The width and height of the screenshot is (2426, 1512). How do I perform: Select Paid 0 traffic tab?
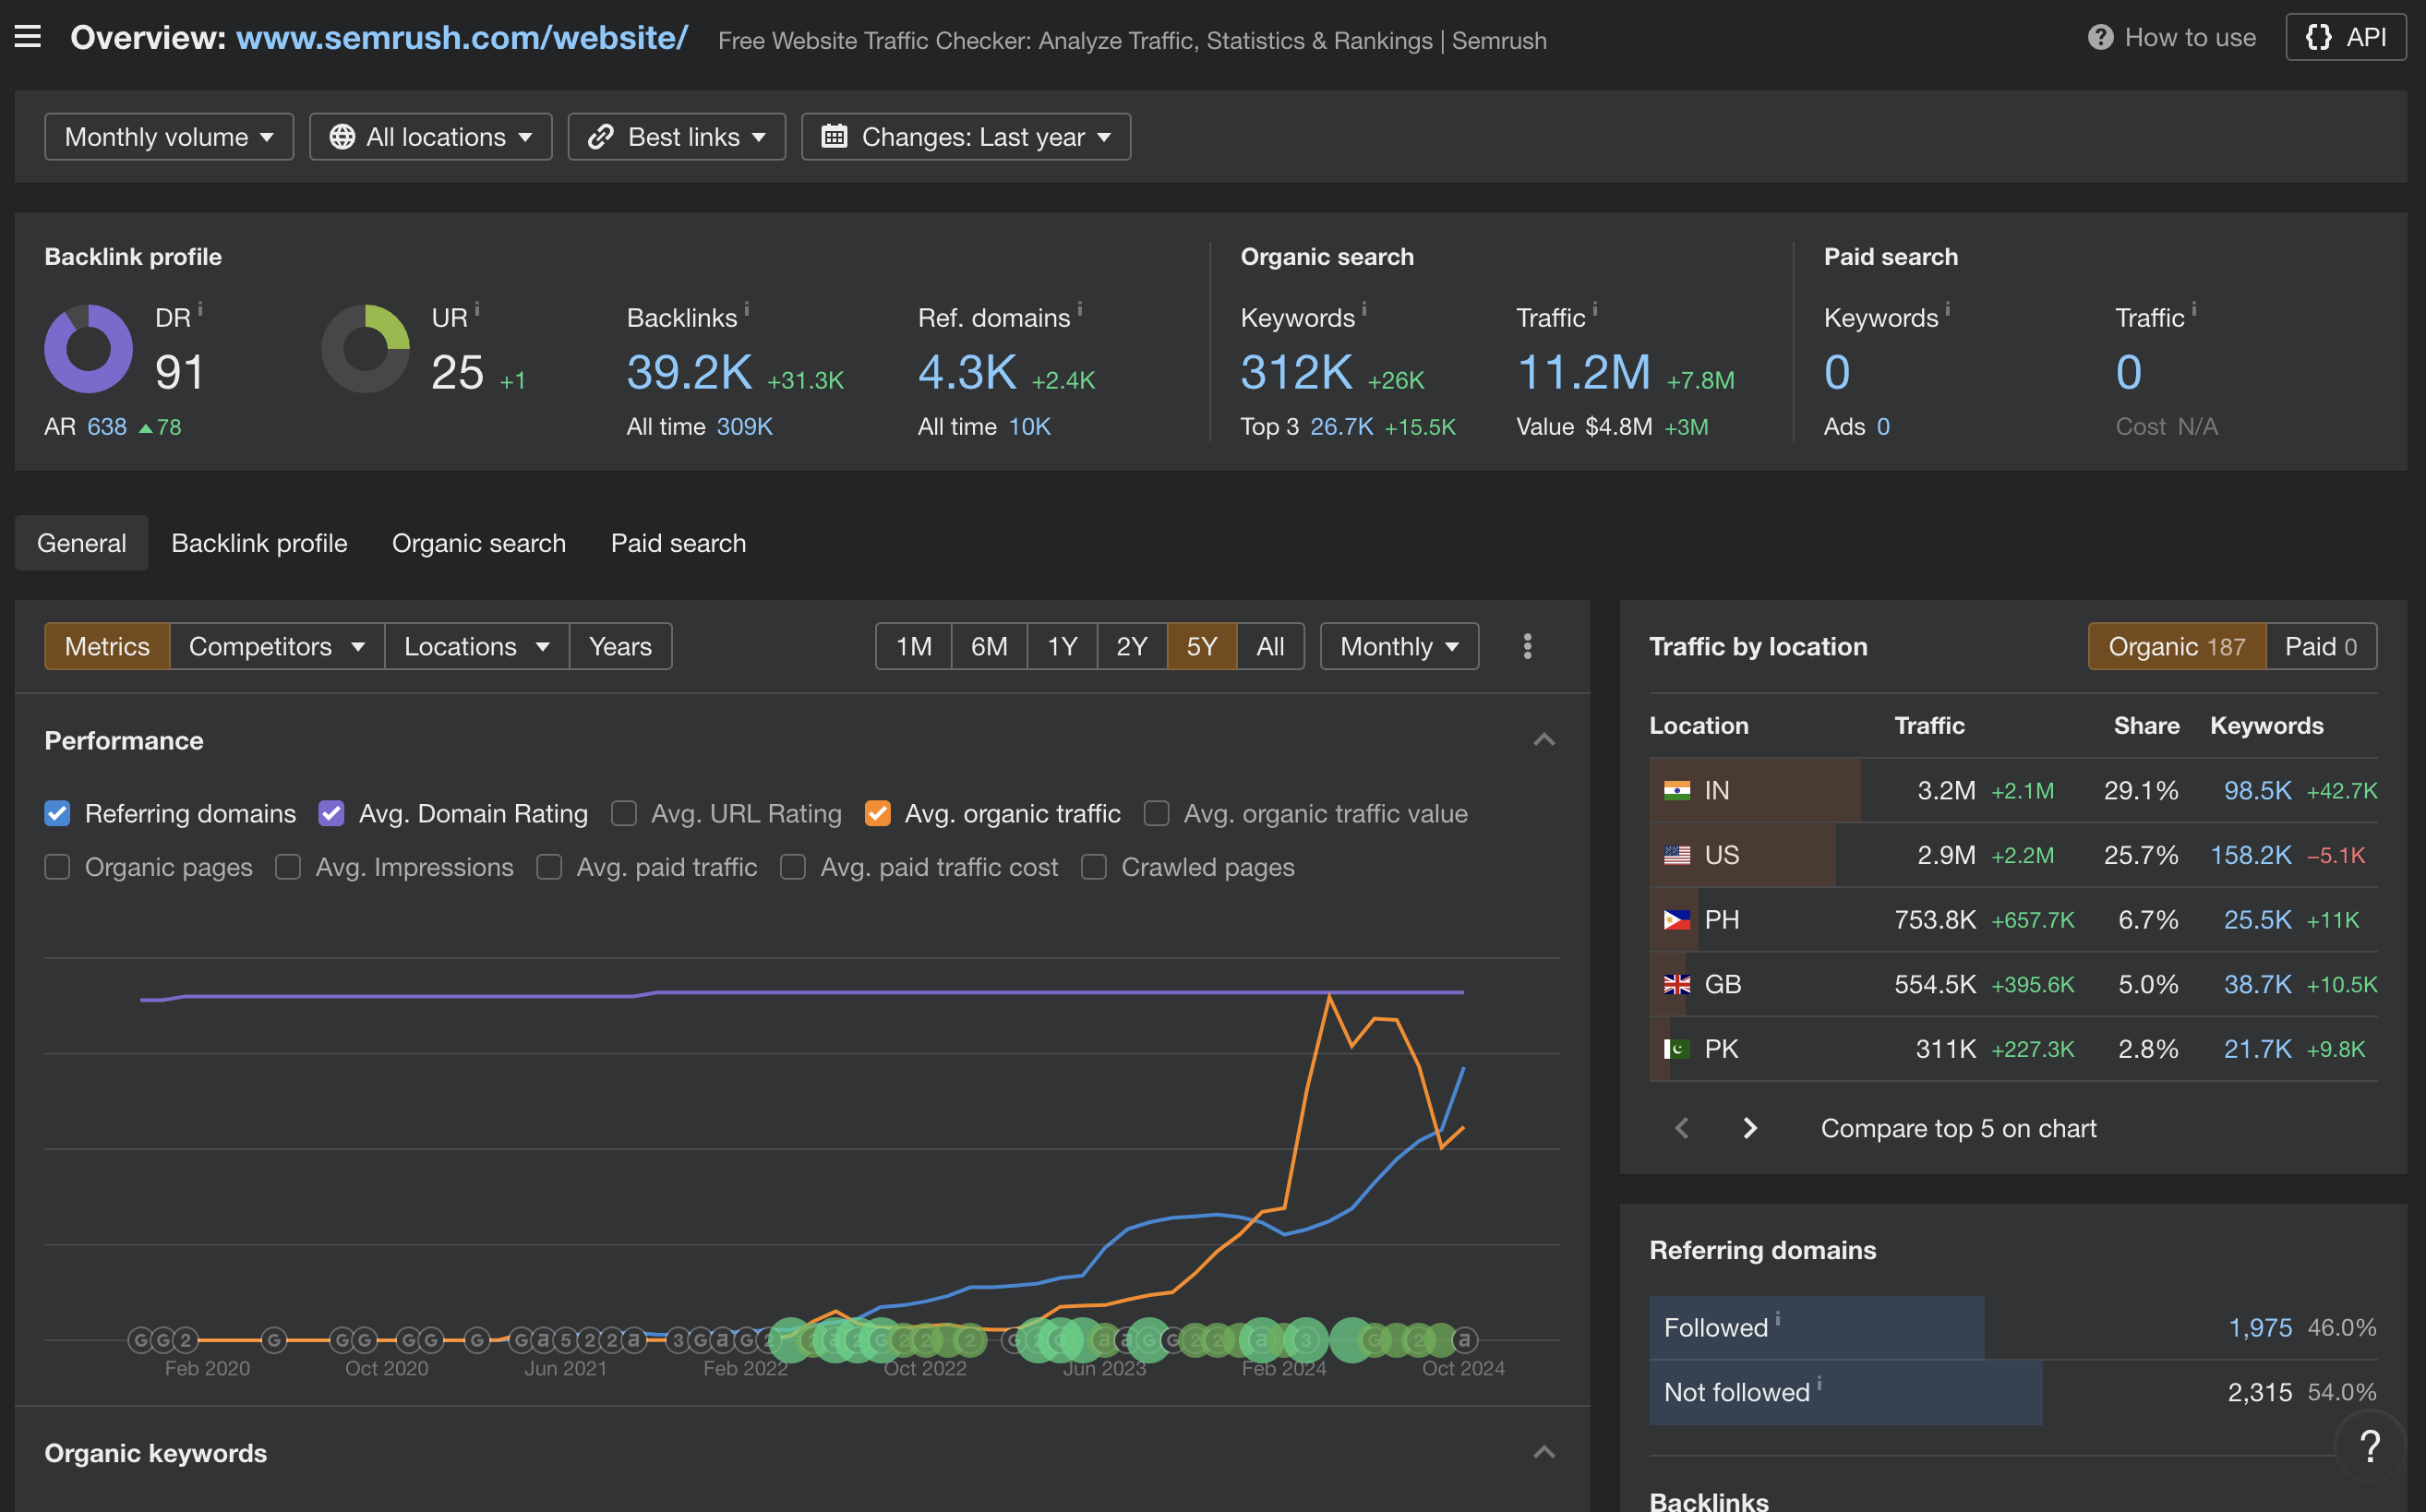tap(2321, 646)
